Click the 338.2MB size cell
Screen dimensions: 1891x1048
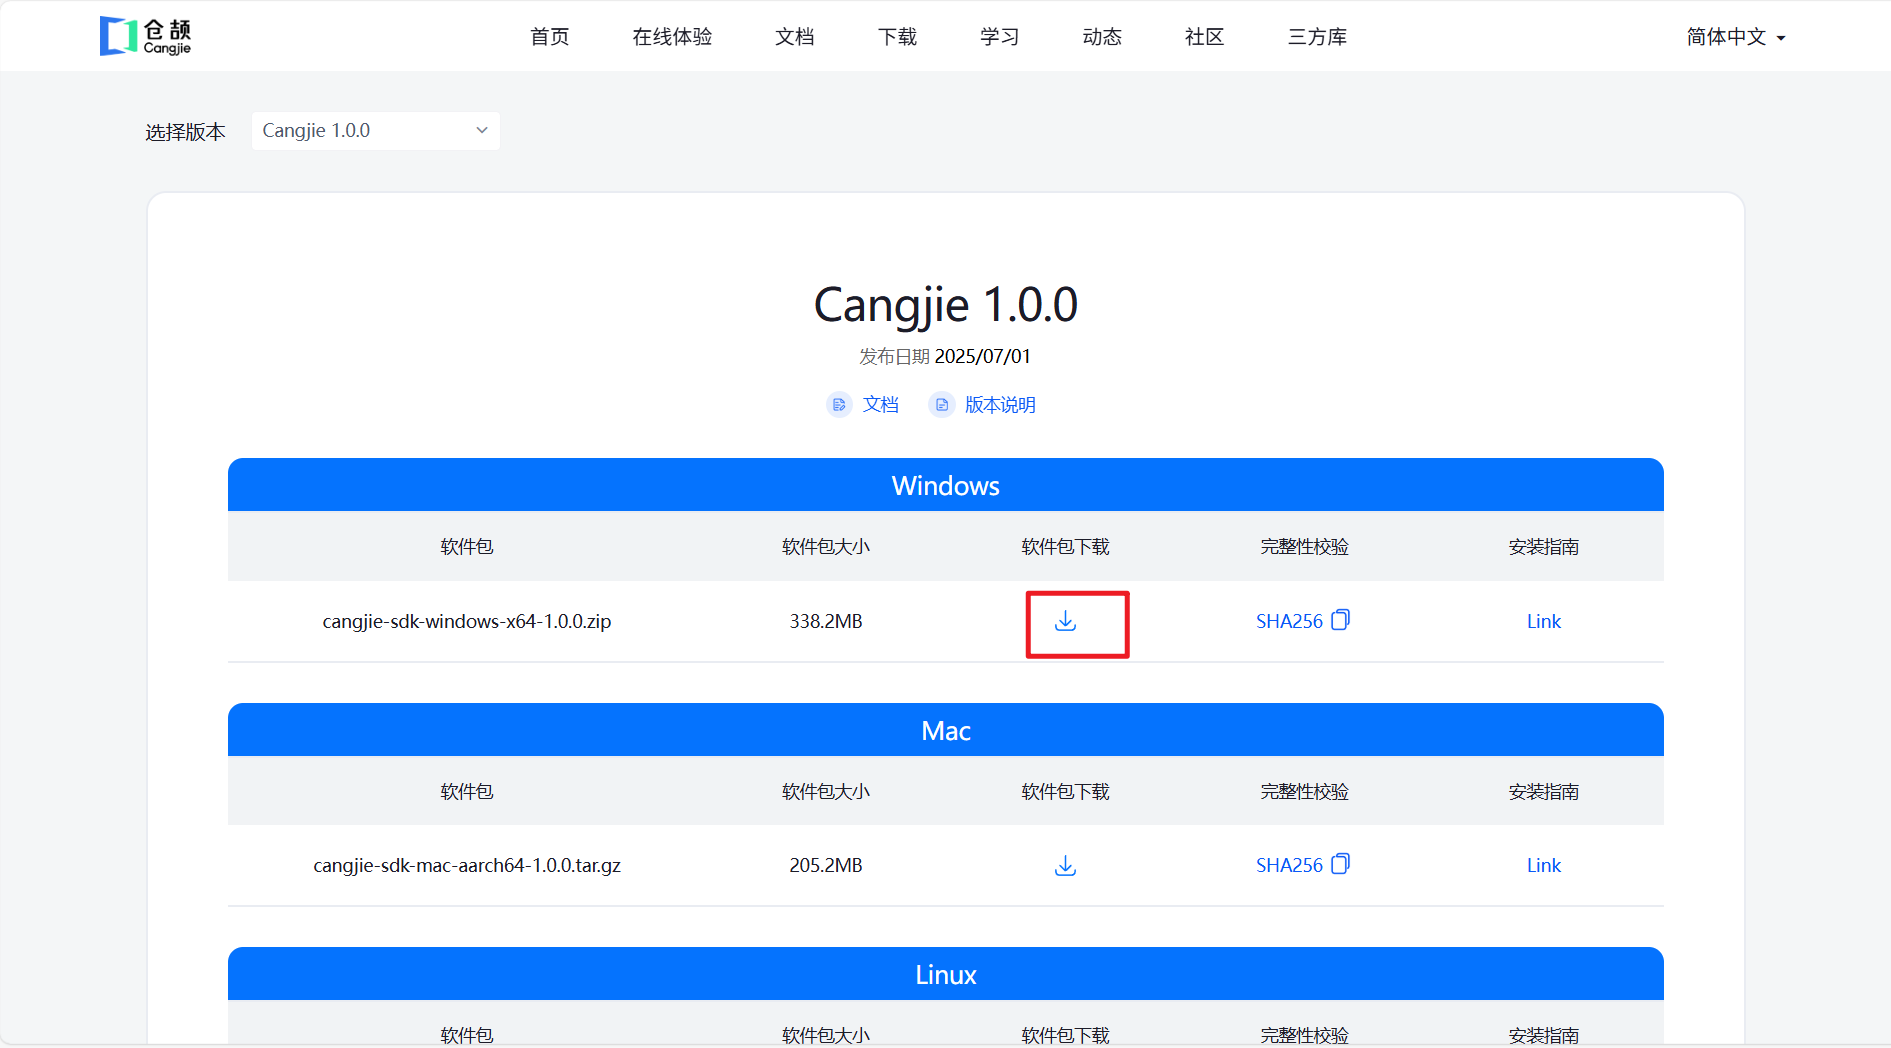(x=826, y=621)
